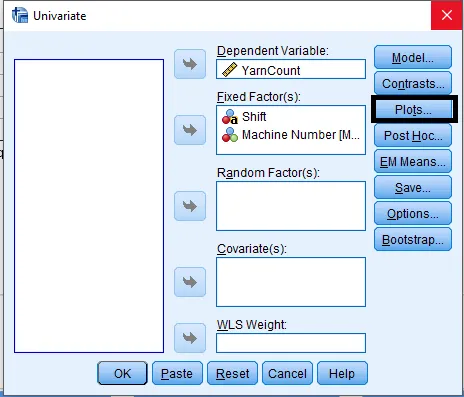Open the Contrasts... dialog
The height and width of the screenshot is (397, 464).
[413, 83]
